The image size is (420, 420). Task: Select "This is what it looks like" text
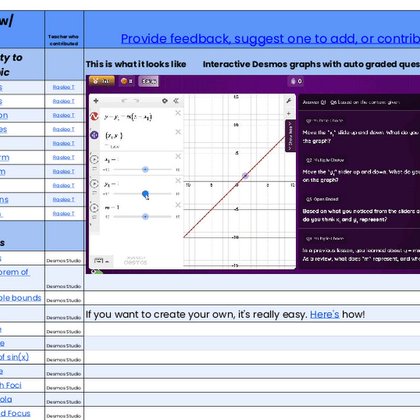(x=136, y=64)
